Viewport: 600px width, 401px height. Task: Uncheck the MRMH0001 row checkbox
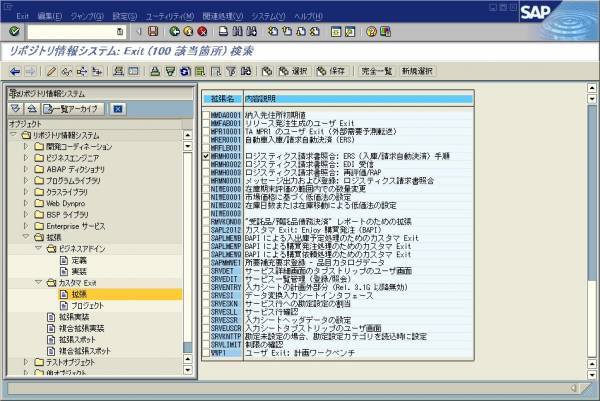(x=205, y=157)
